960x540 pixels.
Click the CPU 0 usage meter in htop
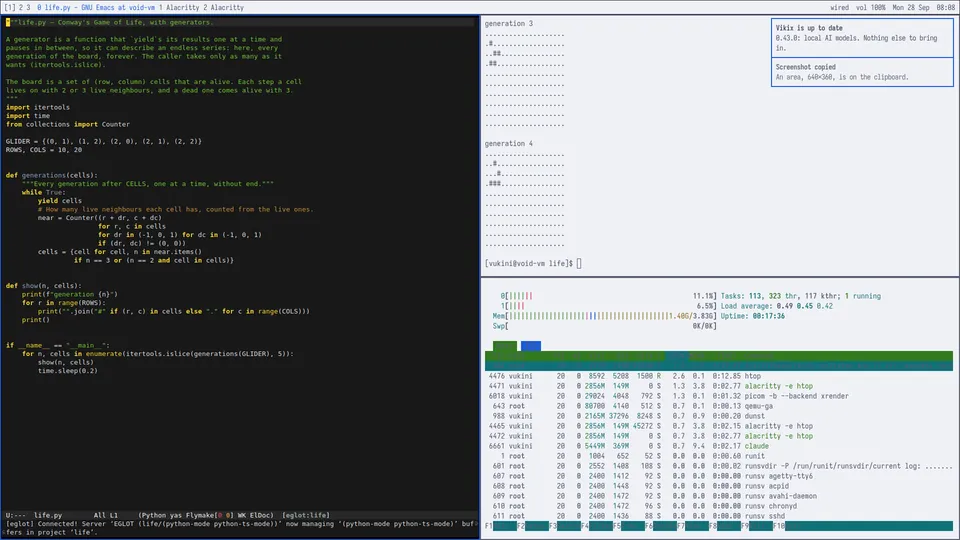pos(608,296)
